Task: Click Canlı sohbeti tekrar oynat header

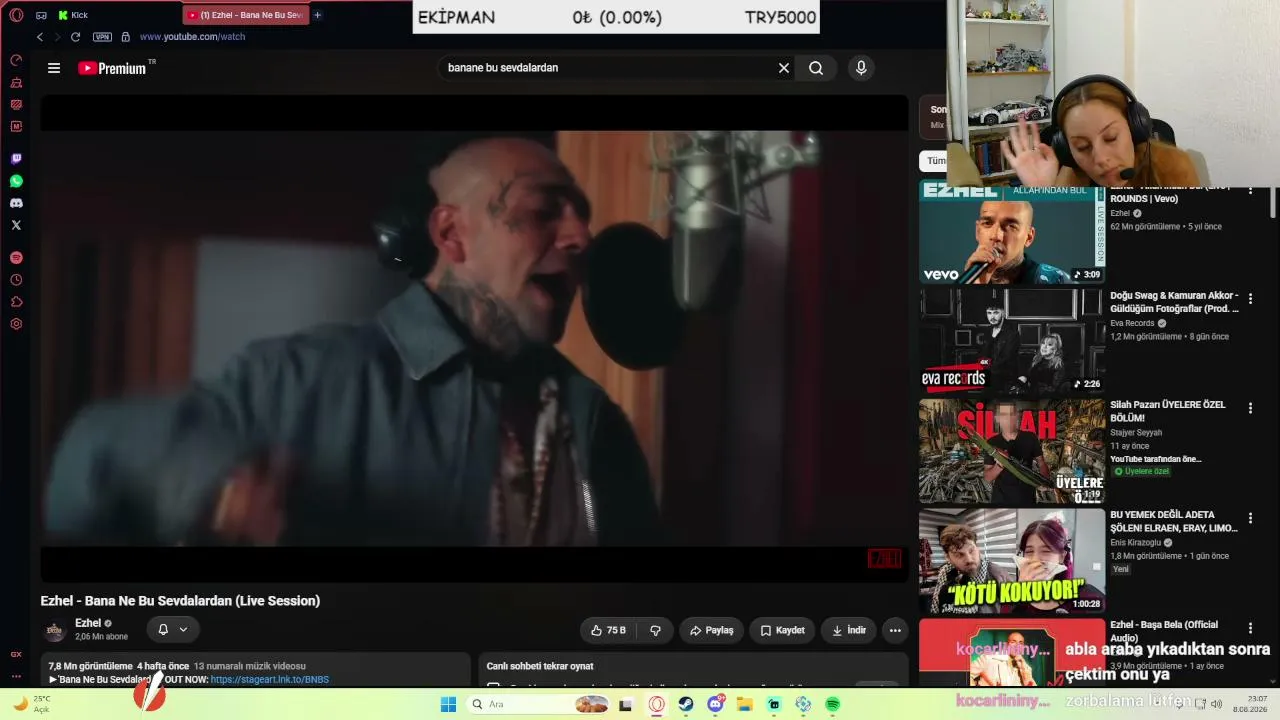Action: pyautogui.click(x=540, y=666)
